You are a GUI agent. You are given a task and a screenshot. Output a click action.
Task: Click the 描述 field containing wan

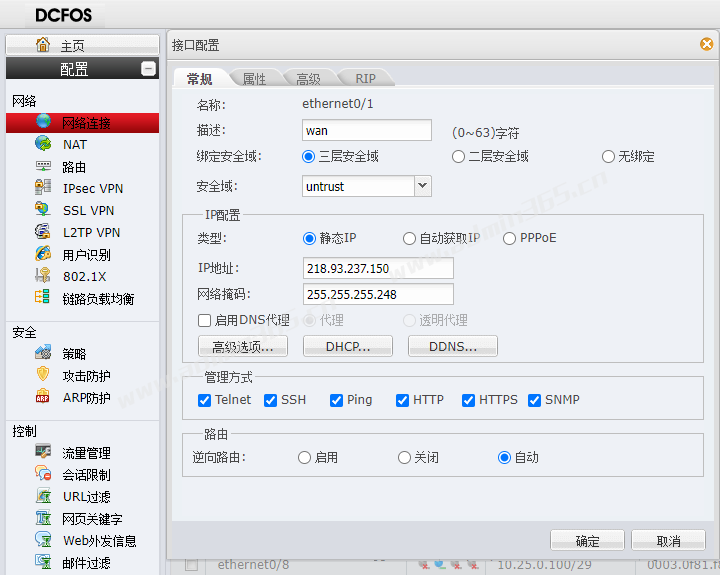367,130
